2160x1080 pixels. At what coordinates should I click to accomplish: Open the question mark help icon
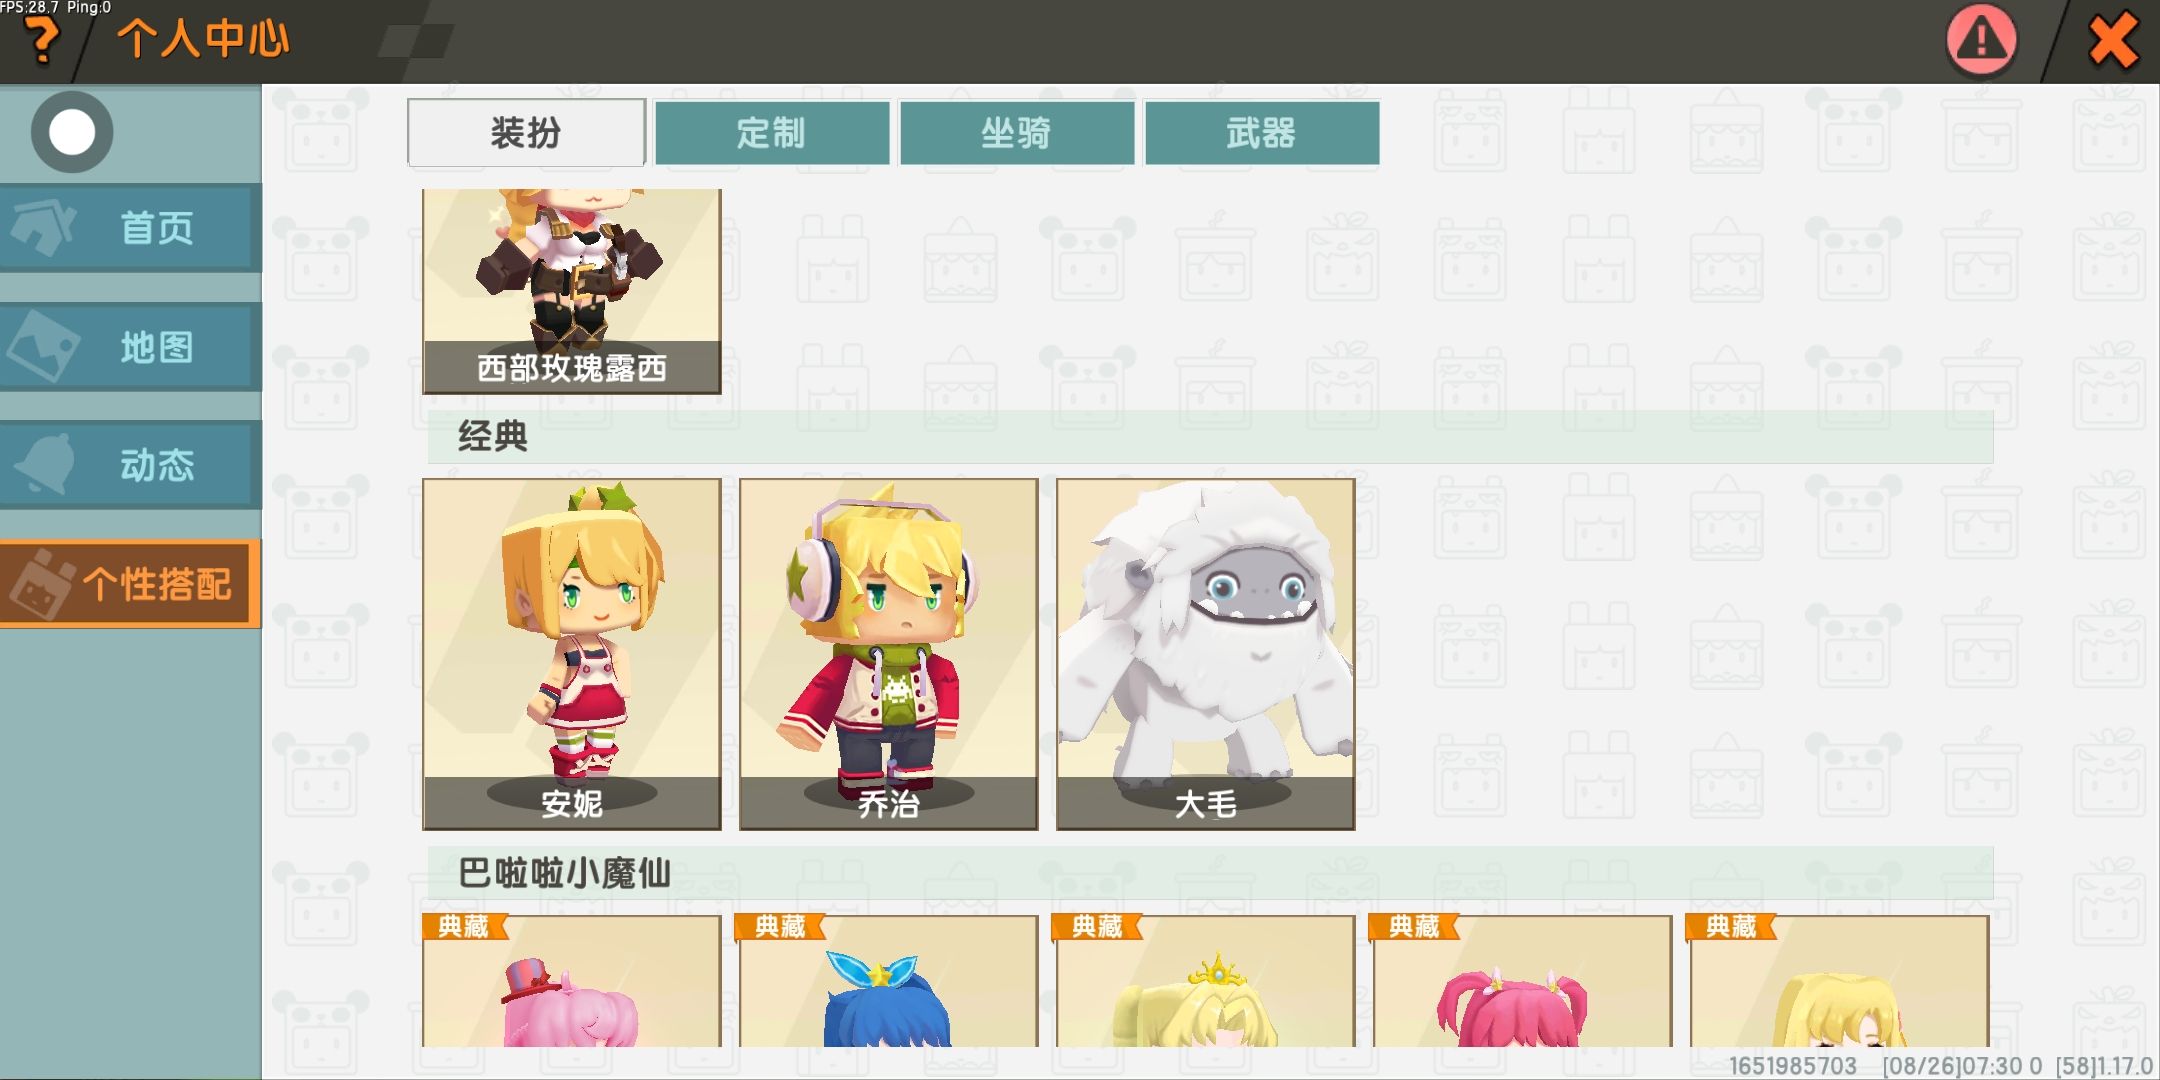(42, 42)
